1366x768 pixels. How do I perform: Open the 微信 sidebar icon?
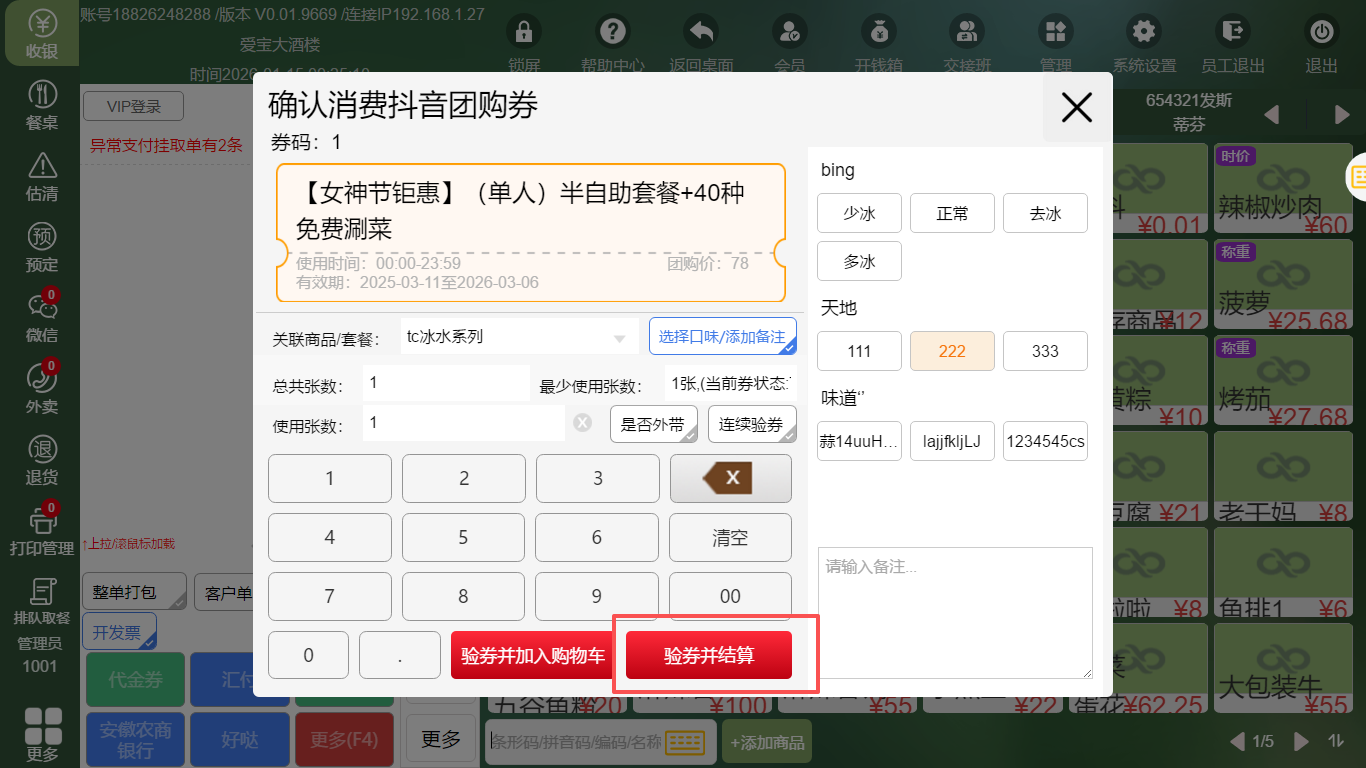tap(42, 316)
